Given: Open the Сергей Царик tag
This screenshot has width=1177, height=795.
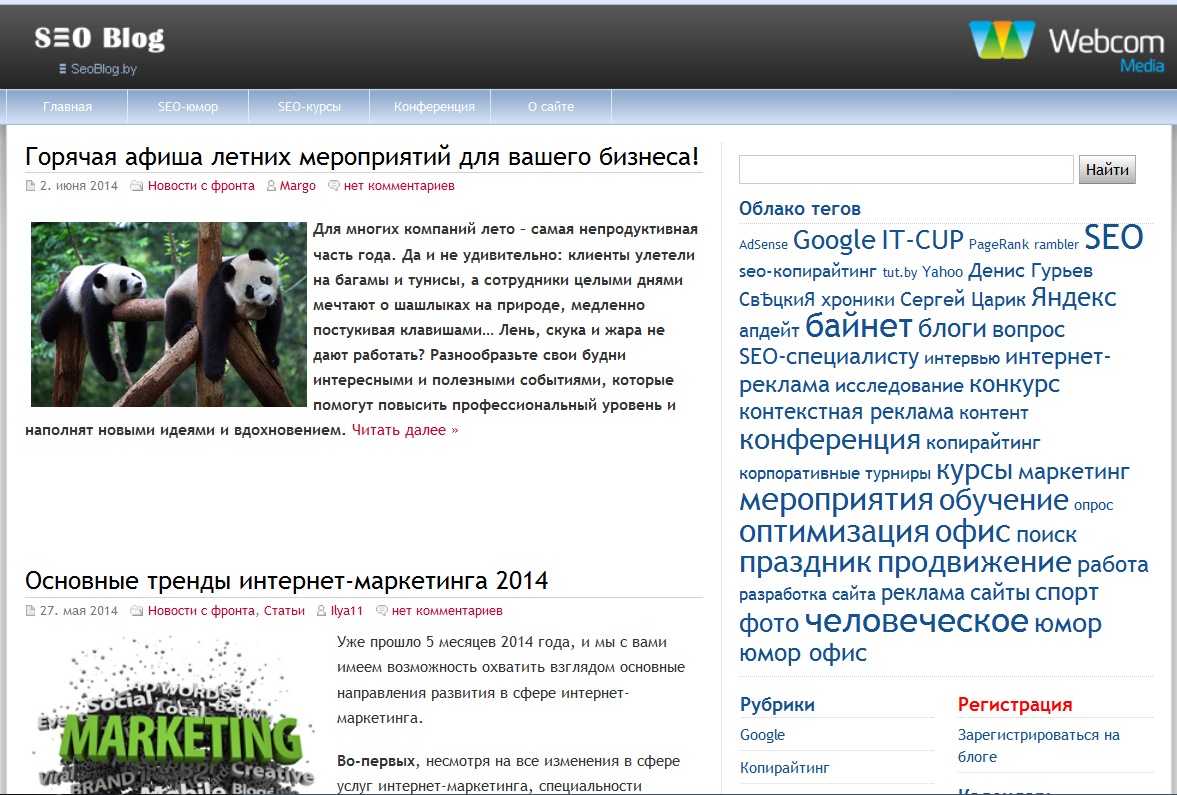Looking at the screenshot, I should (x=962, y=300).
